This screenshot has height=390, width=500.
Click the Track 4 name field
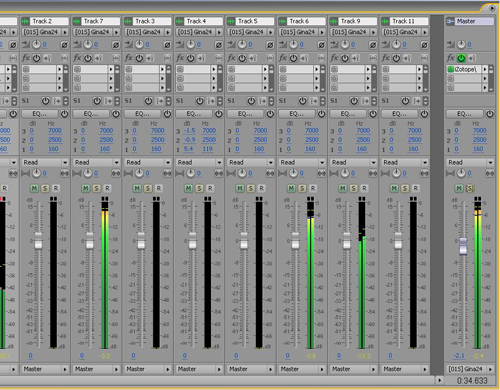[203, 21]
